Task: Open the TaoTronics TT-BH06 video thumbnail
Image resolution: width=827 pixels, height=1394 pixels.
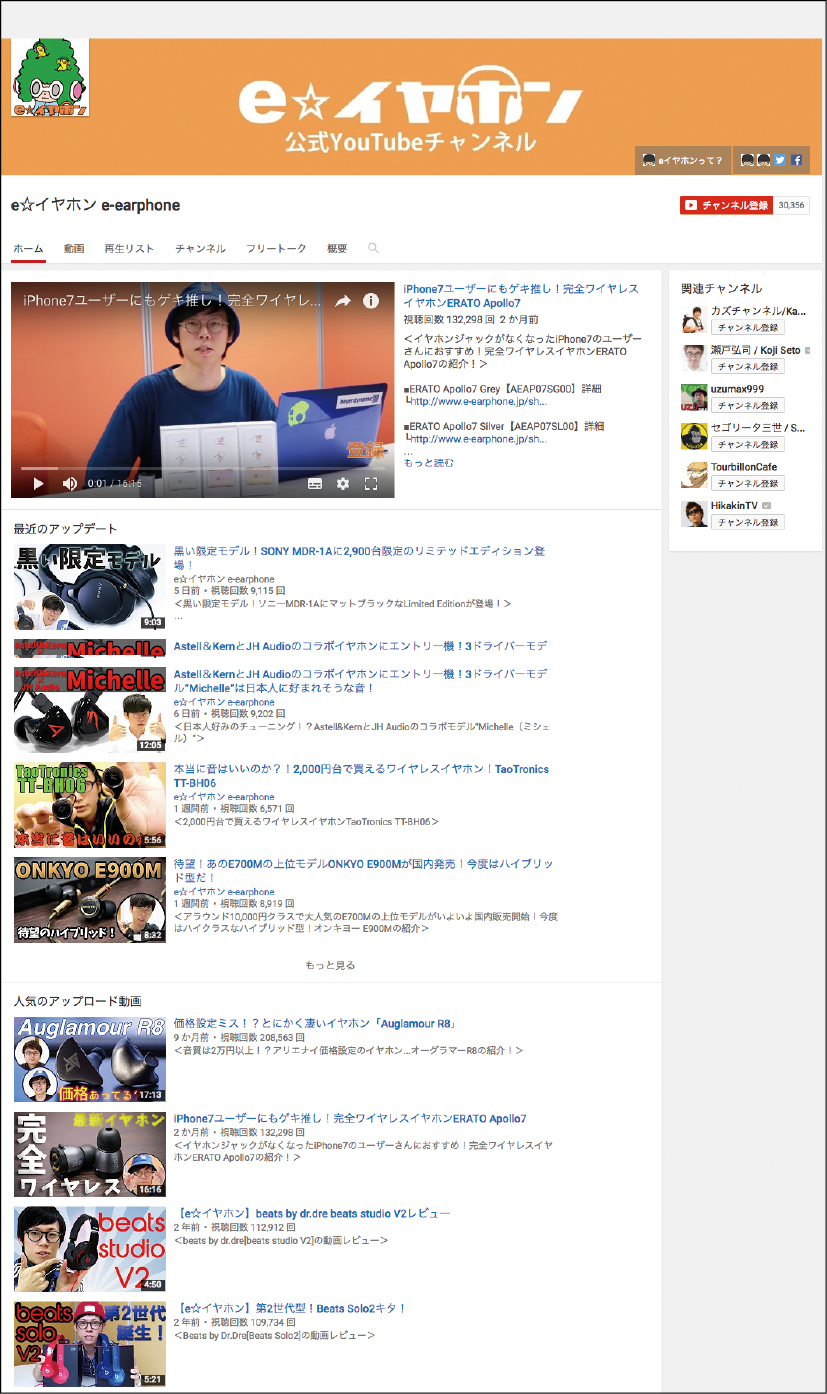Action: click(90, 805)
